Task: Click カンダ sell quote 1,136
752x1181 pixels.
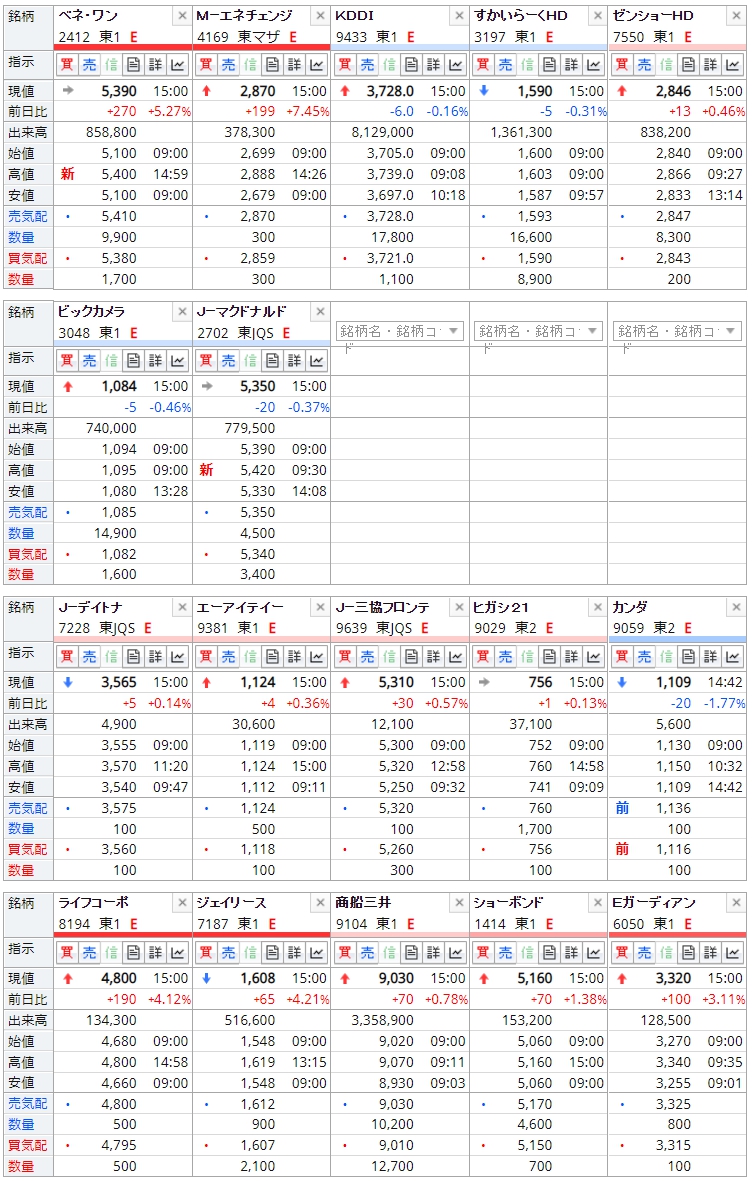Action: 674,808
